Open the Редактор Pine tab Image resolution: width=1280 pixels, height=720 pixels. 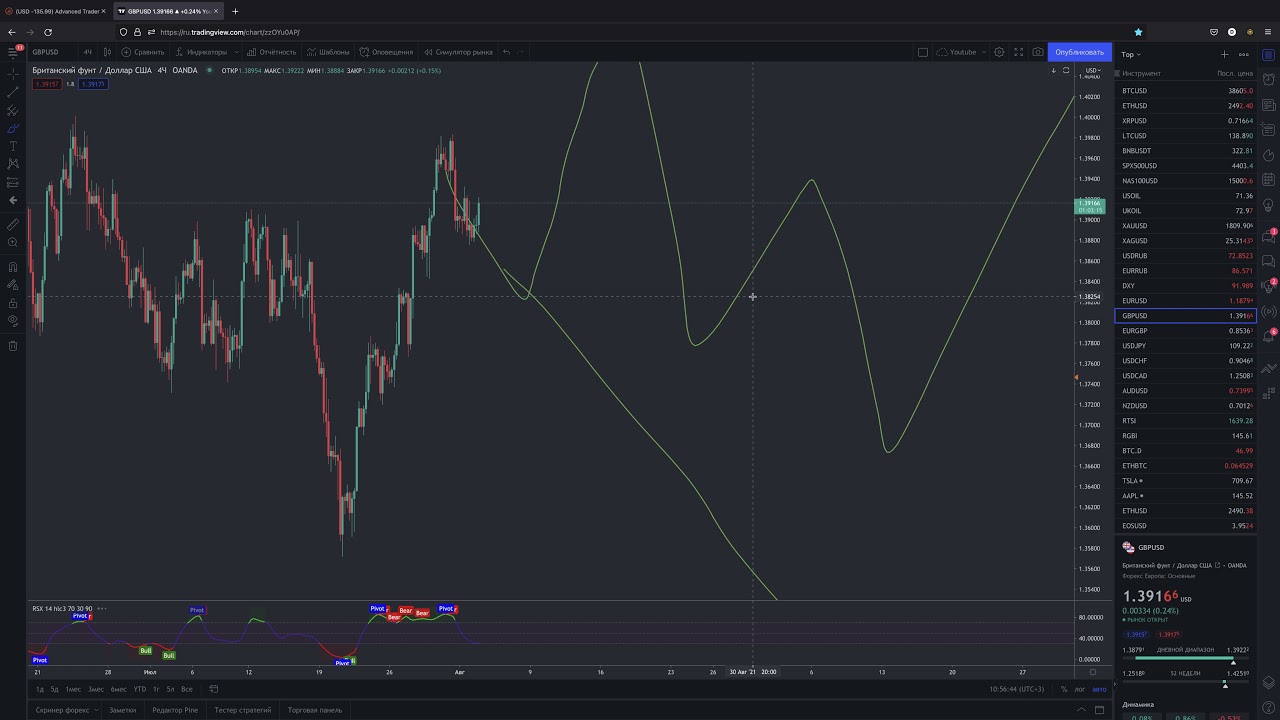tap(175, 710)
